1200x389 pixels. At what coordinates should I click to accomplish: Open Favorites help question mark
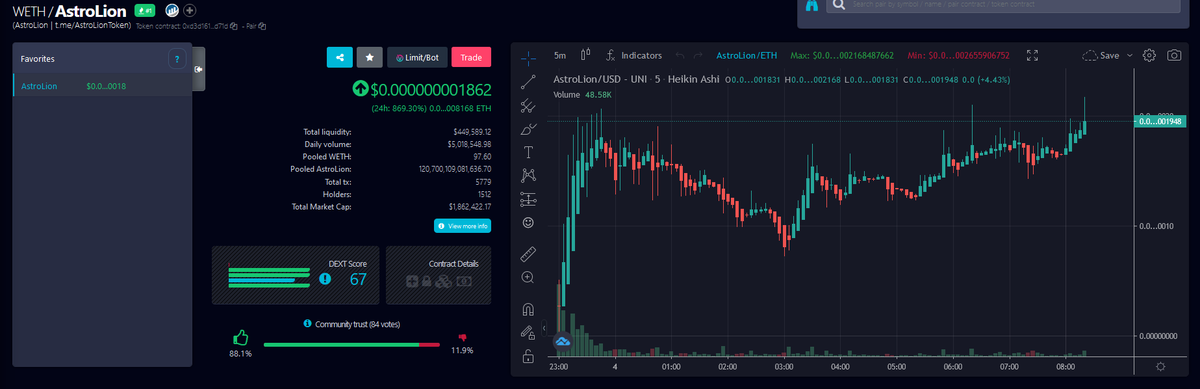click(x=177, y=59)
